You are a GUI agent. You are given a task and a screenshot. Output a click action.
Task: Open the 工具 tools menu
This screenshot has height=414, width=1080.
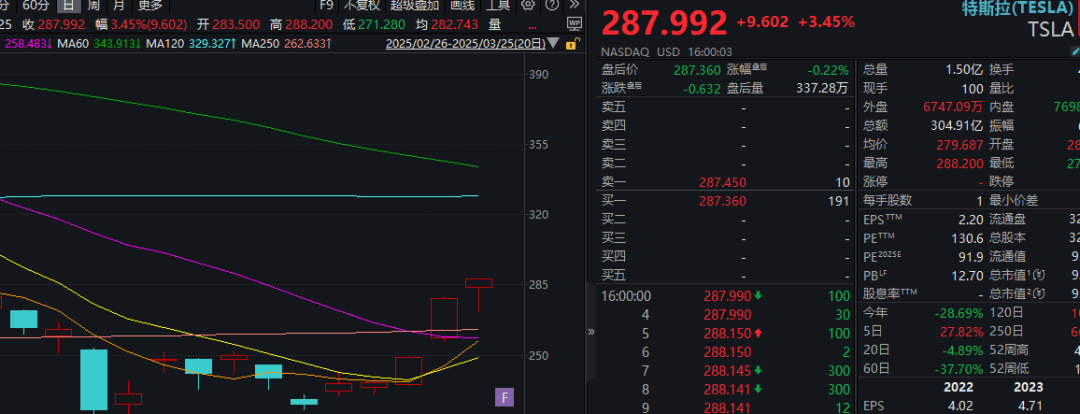(498, 6)
